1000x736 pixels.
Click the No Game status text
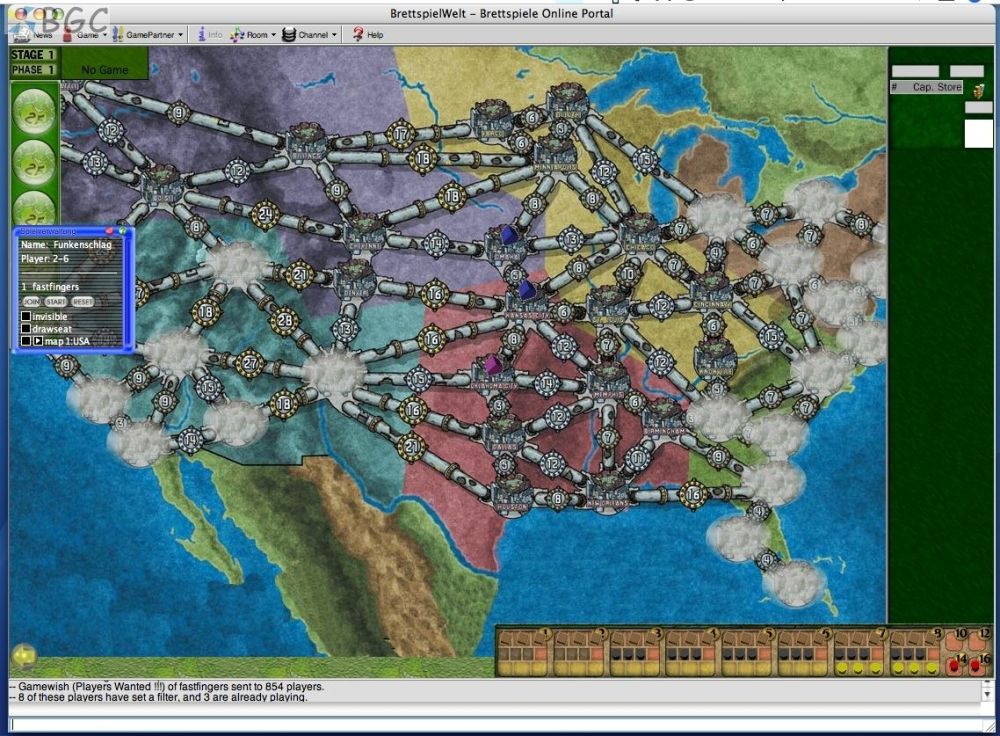[x=105, y=70]
